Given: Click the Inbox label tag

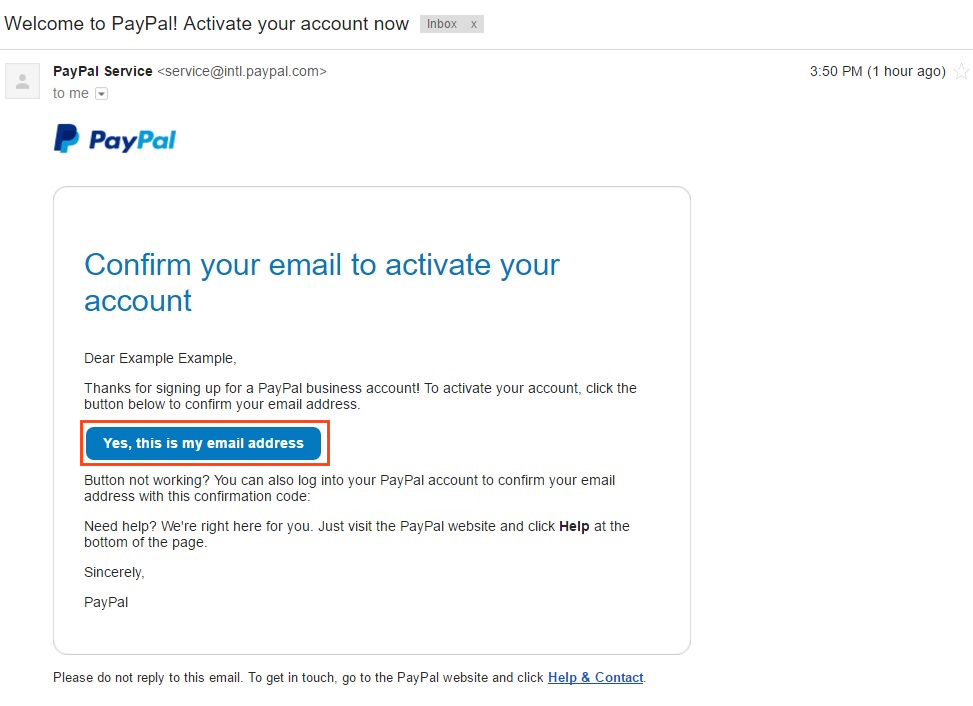Looking at the screenshot, I should (442, 24).
